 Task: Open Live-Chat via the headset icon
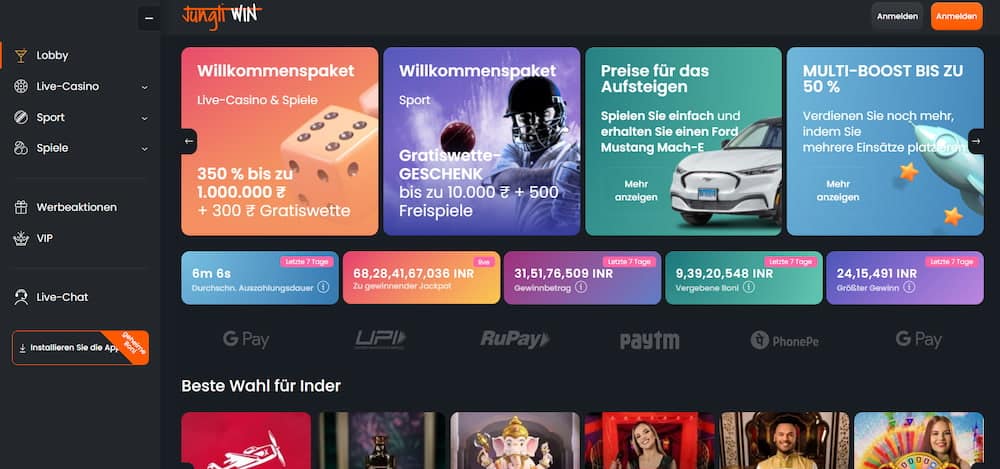point(21,297)
